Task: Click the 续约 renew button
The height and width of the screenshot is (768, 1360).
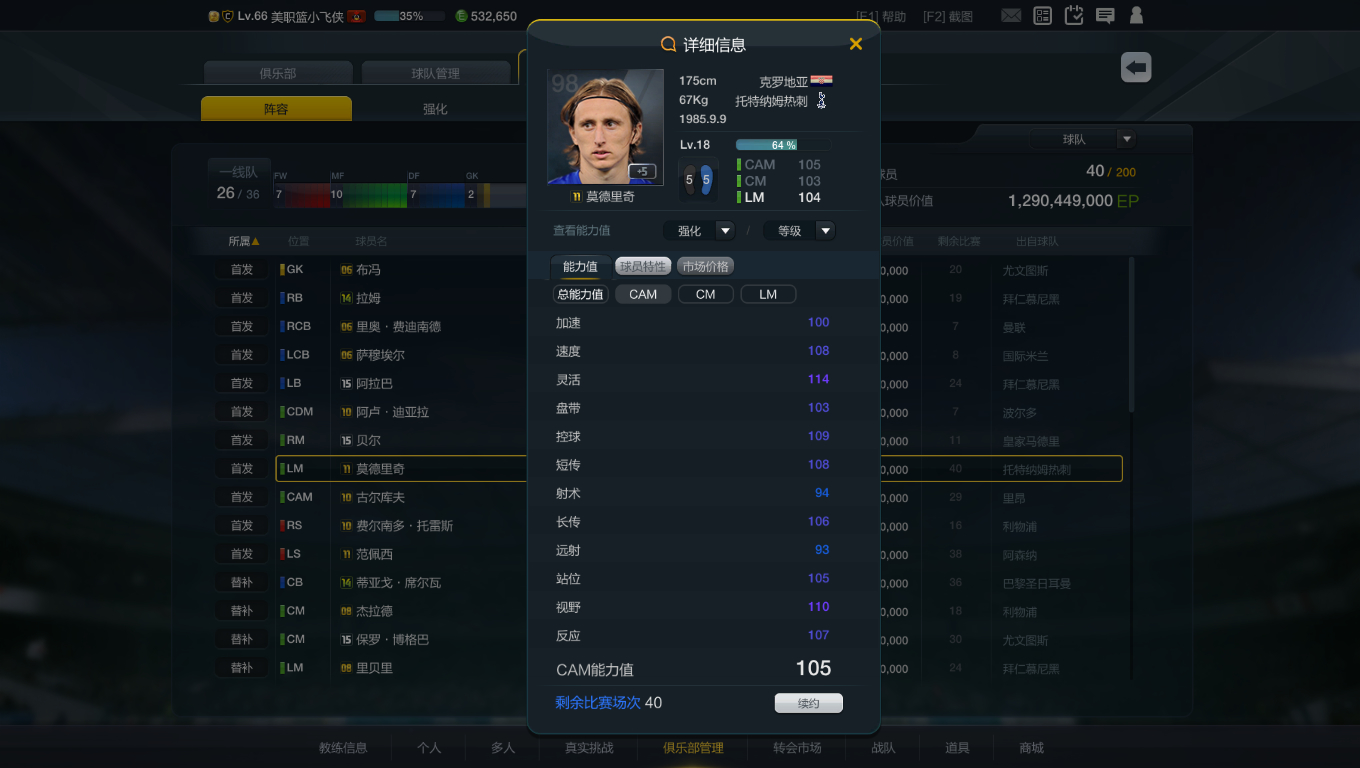Action: click(808, 703)
